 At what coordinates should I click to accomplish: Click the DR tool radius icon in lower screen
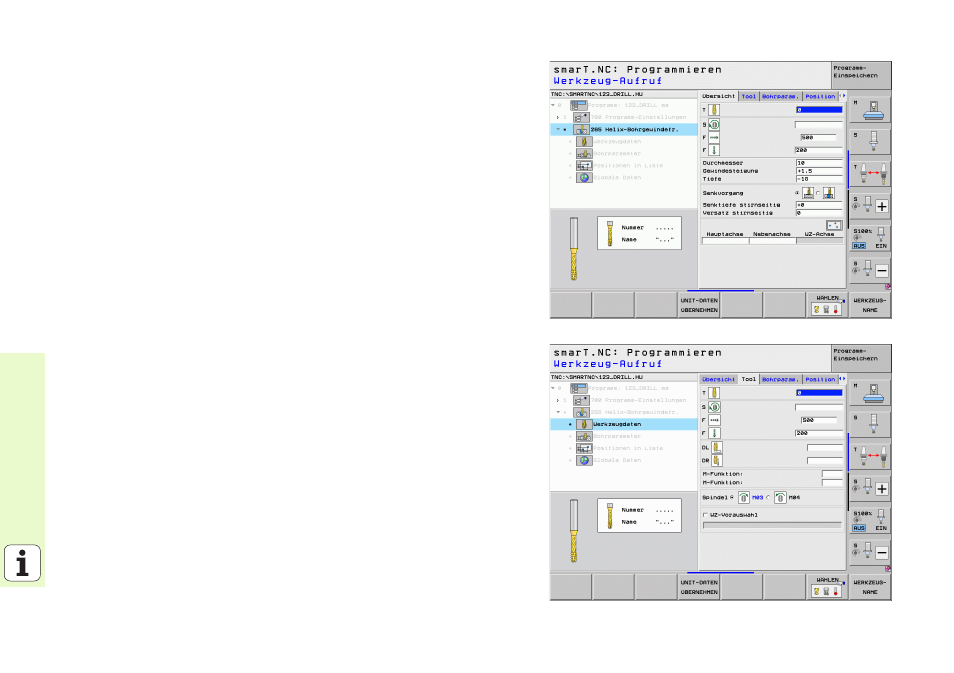717,461
